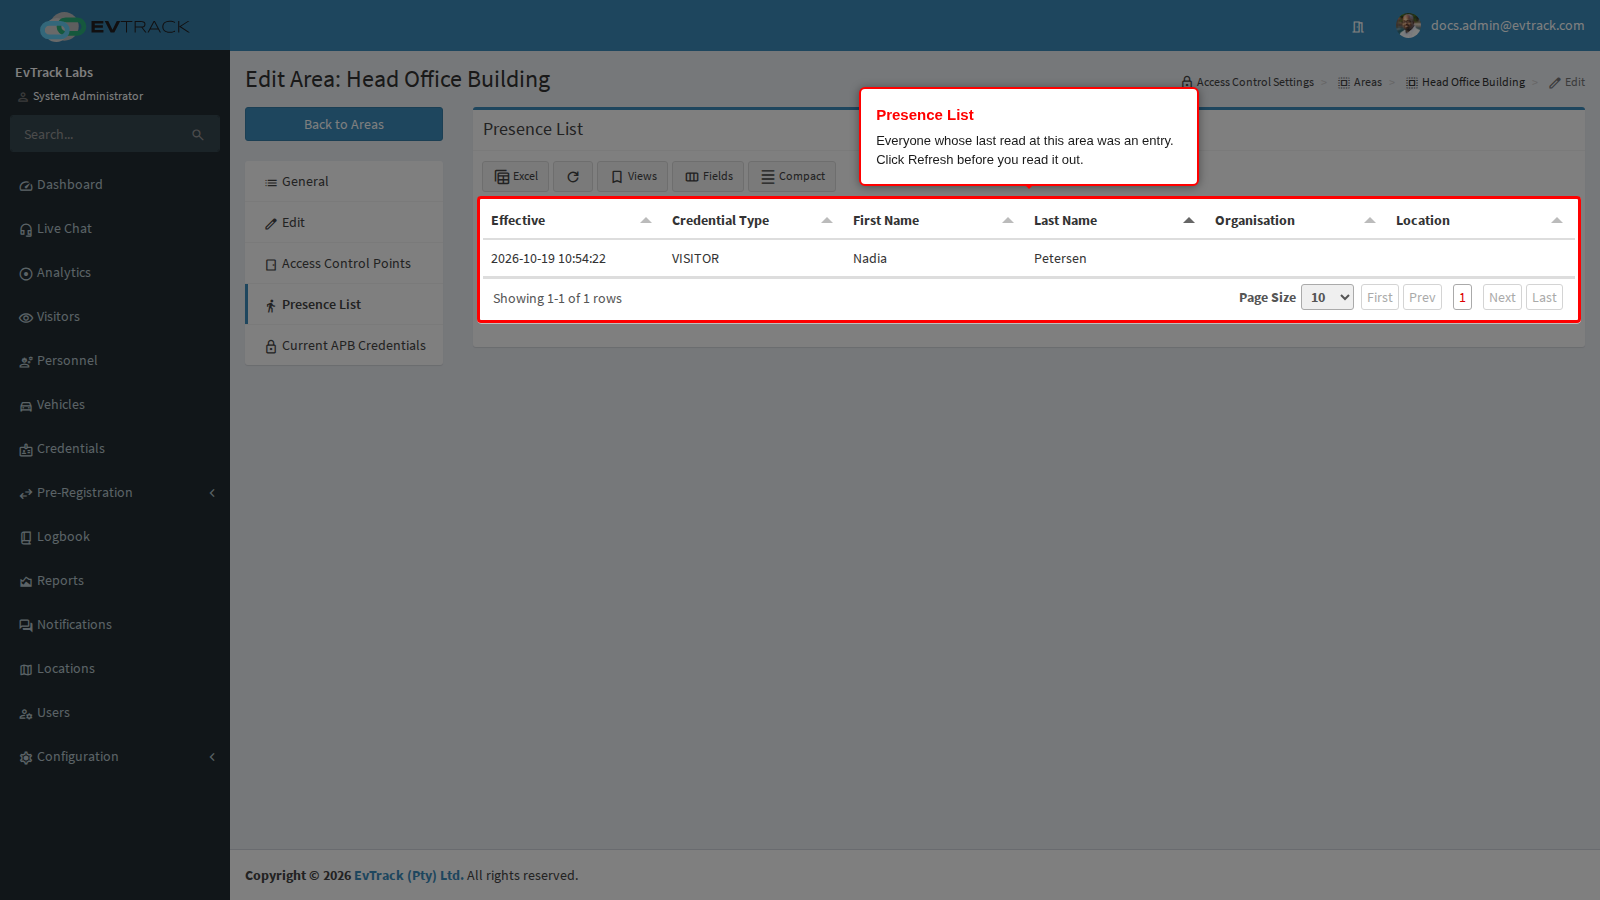Open the EvTrack (Pty) Ltd. footer link
Screen dimensions: 1600x900
click(409, 875)
